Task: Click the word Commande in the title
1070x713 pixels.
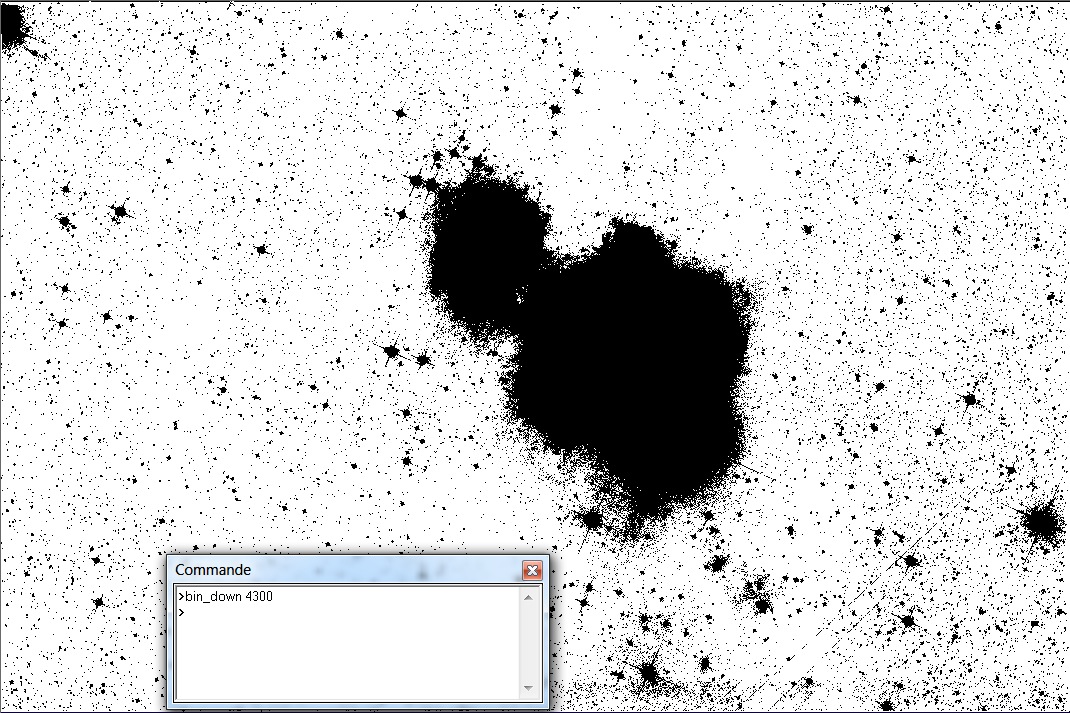Action: (213, 570)
